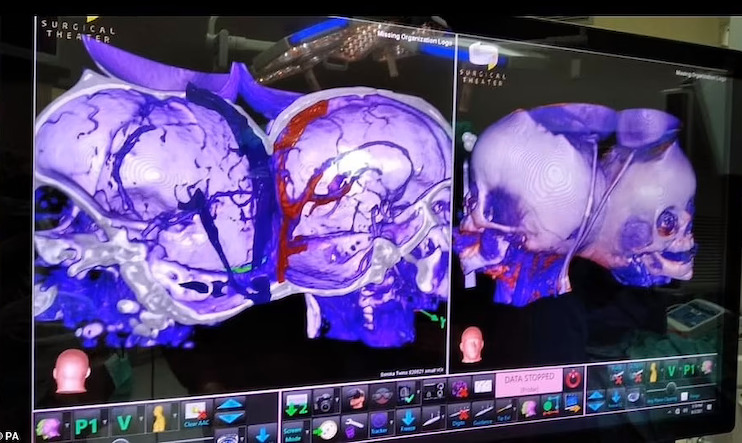Click the yellow-tipped probe icon
742x443 pixels.
click(x=504, y=410)
